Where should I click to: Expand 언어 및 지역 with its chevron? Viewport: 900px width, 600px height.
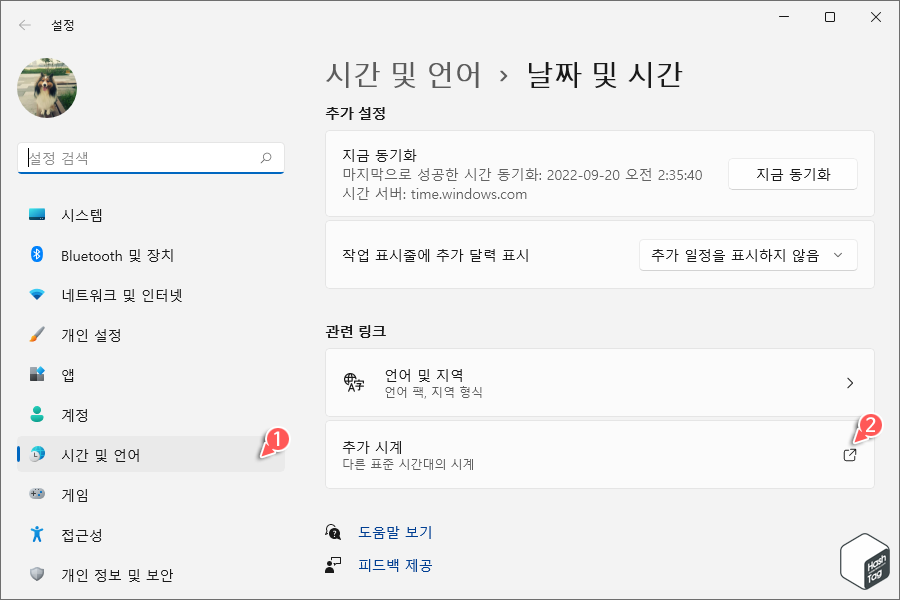pyautogui.click(x=849, y=382)
